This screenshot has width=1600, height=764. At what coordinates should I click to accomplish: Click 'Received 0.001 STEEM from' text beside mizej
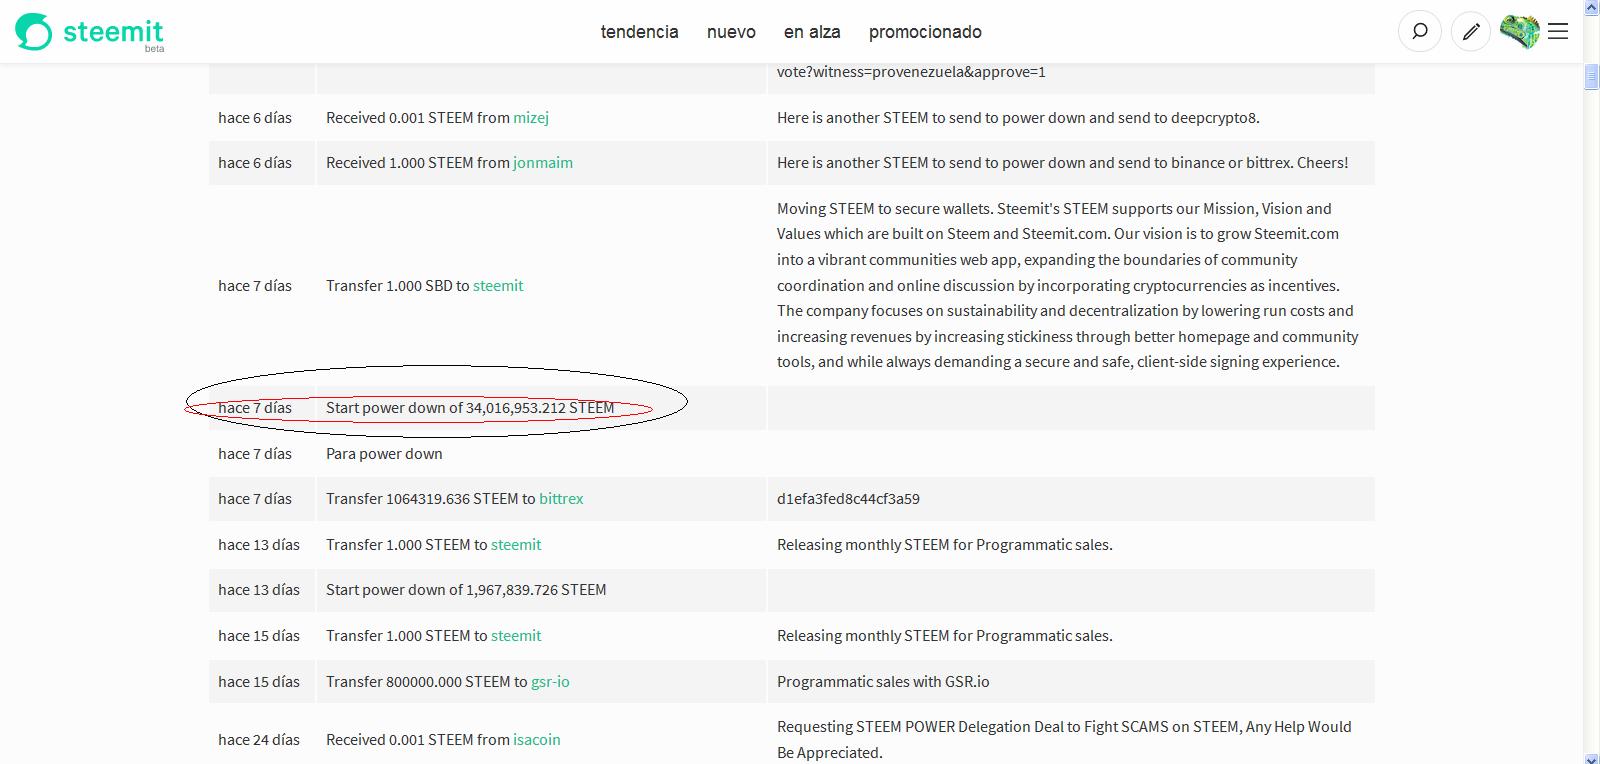(417, 118)
